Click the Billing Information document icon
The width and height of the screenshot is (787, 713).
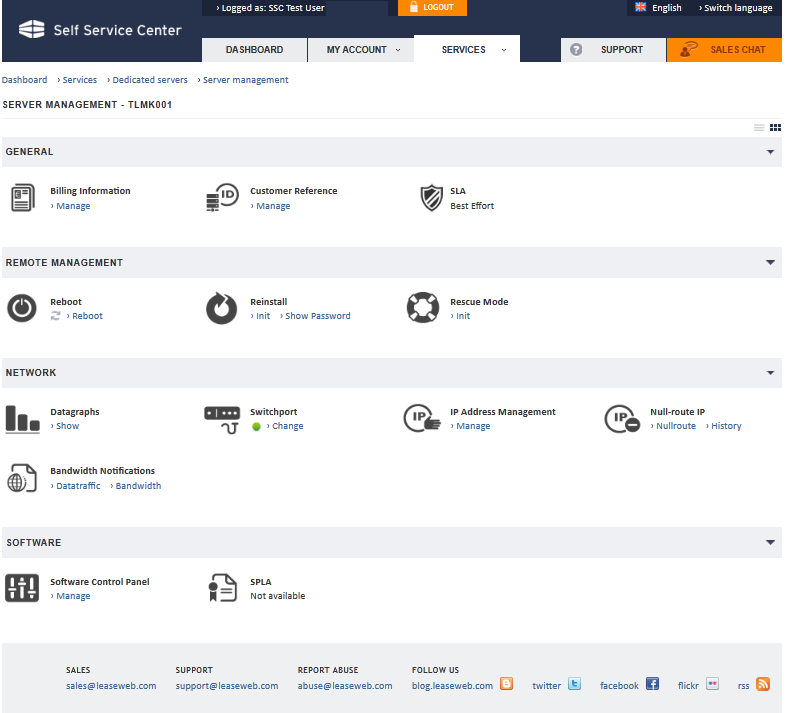pyautogui.click(x=22, y=197)
